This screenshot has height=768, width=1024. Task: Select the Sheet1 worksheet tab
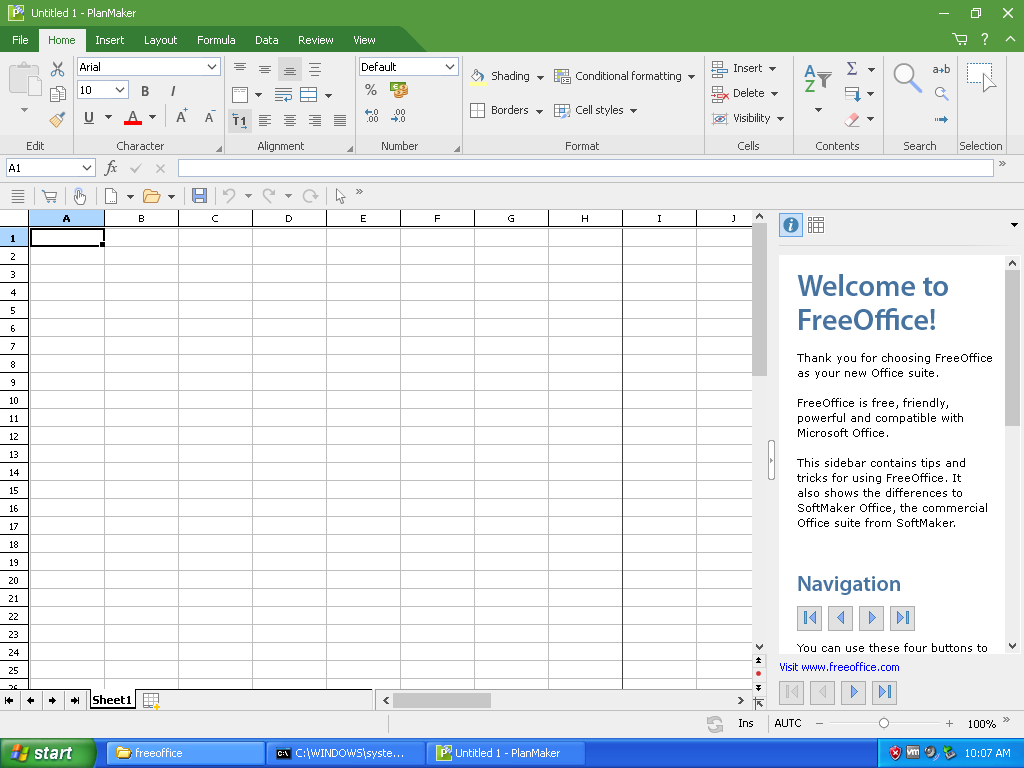(112, 700)
